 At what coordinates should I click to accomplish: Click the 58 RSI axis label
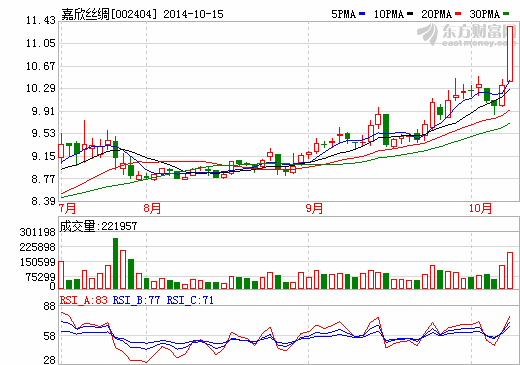(49, 336)
